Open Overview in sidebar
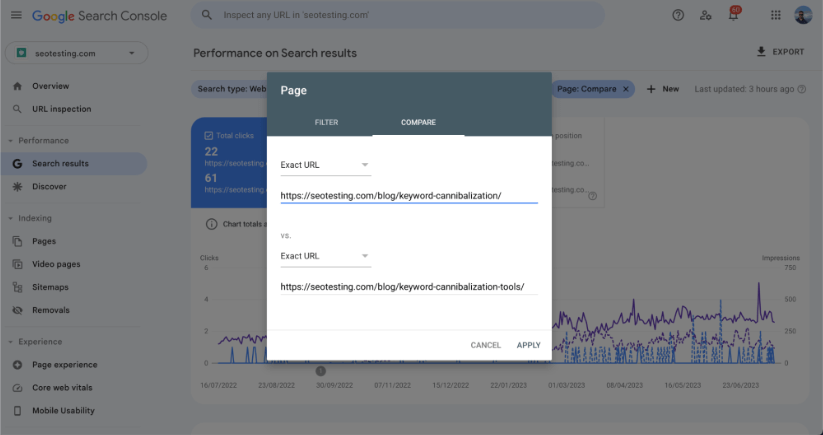Viewport: 823px width, 435px height. tap(50, 86)
